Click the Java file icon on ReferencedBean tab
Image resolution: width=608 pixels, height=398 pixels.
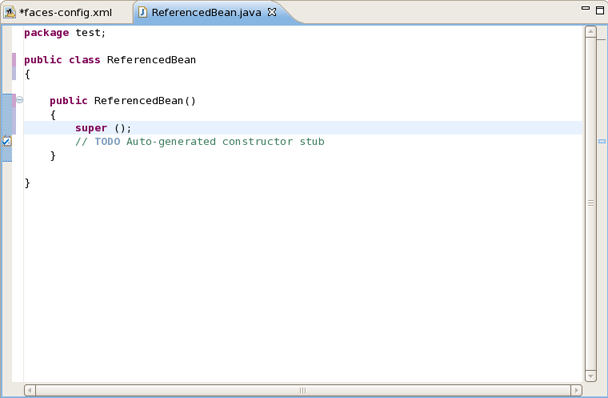(143, 12)
